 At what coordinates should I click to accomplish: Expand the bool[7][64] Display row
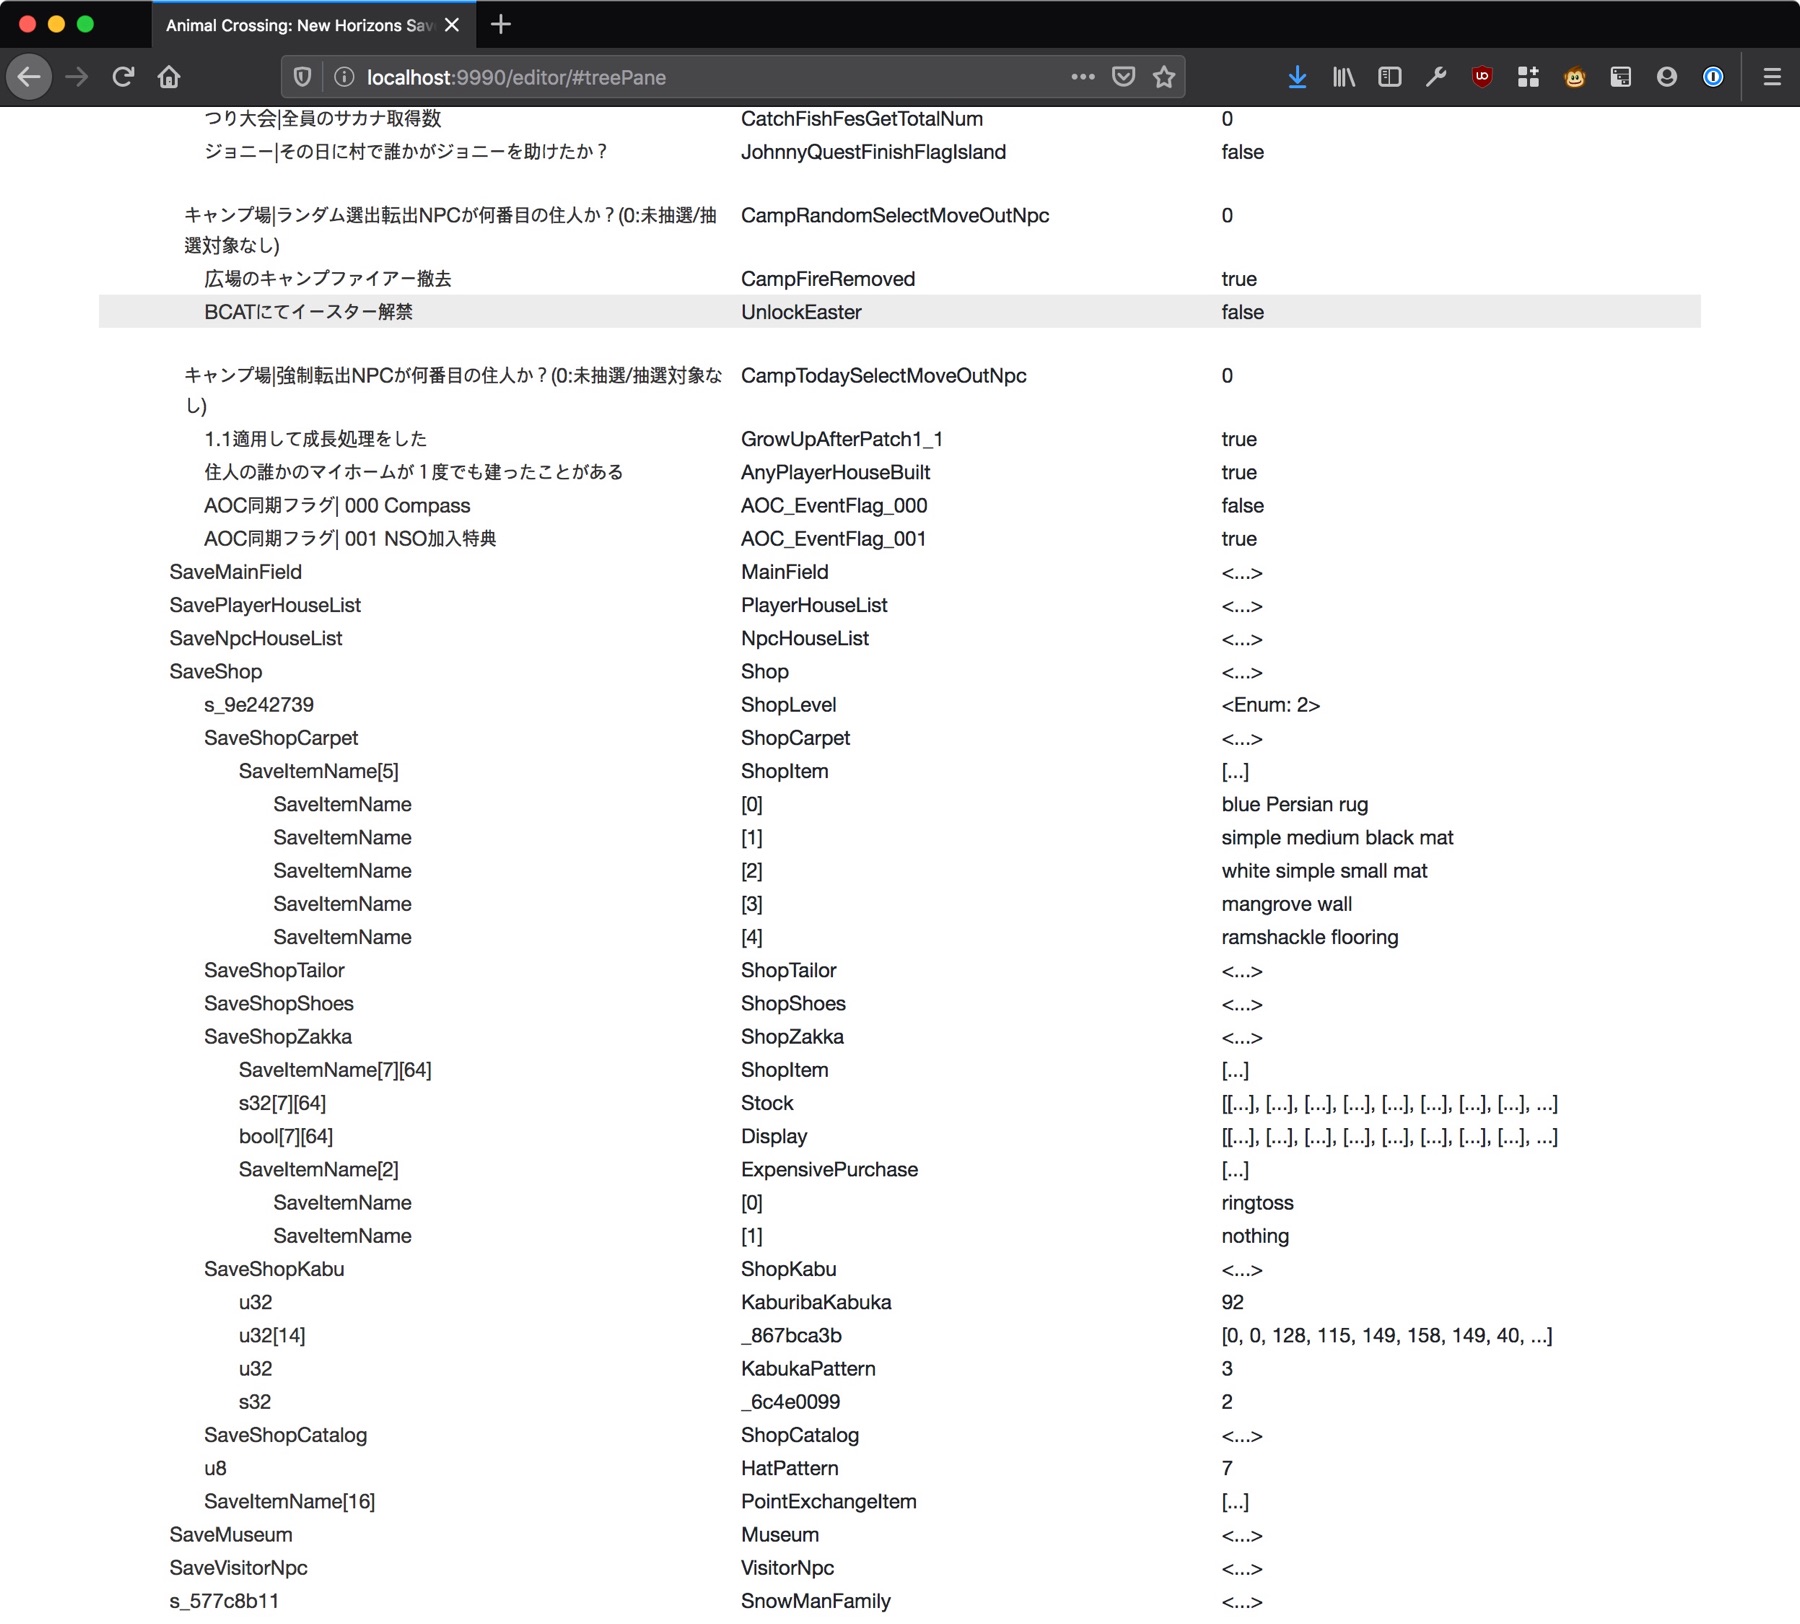(x=286, y=1136)
